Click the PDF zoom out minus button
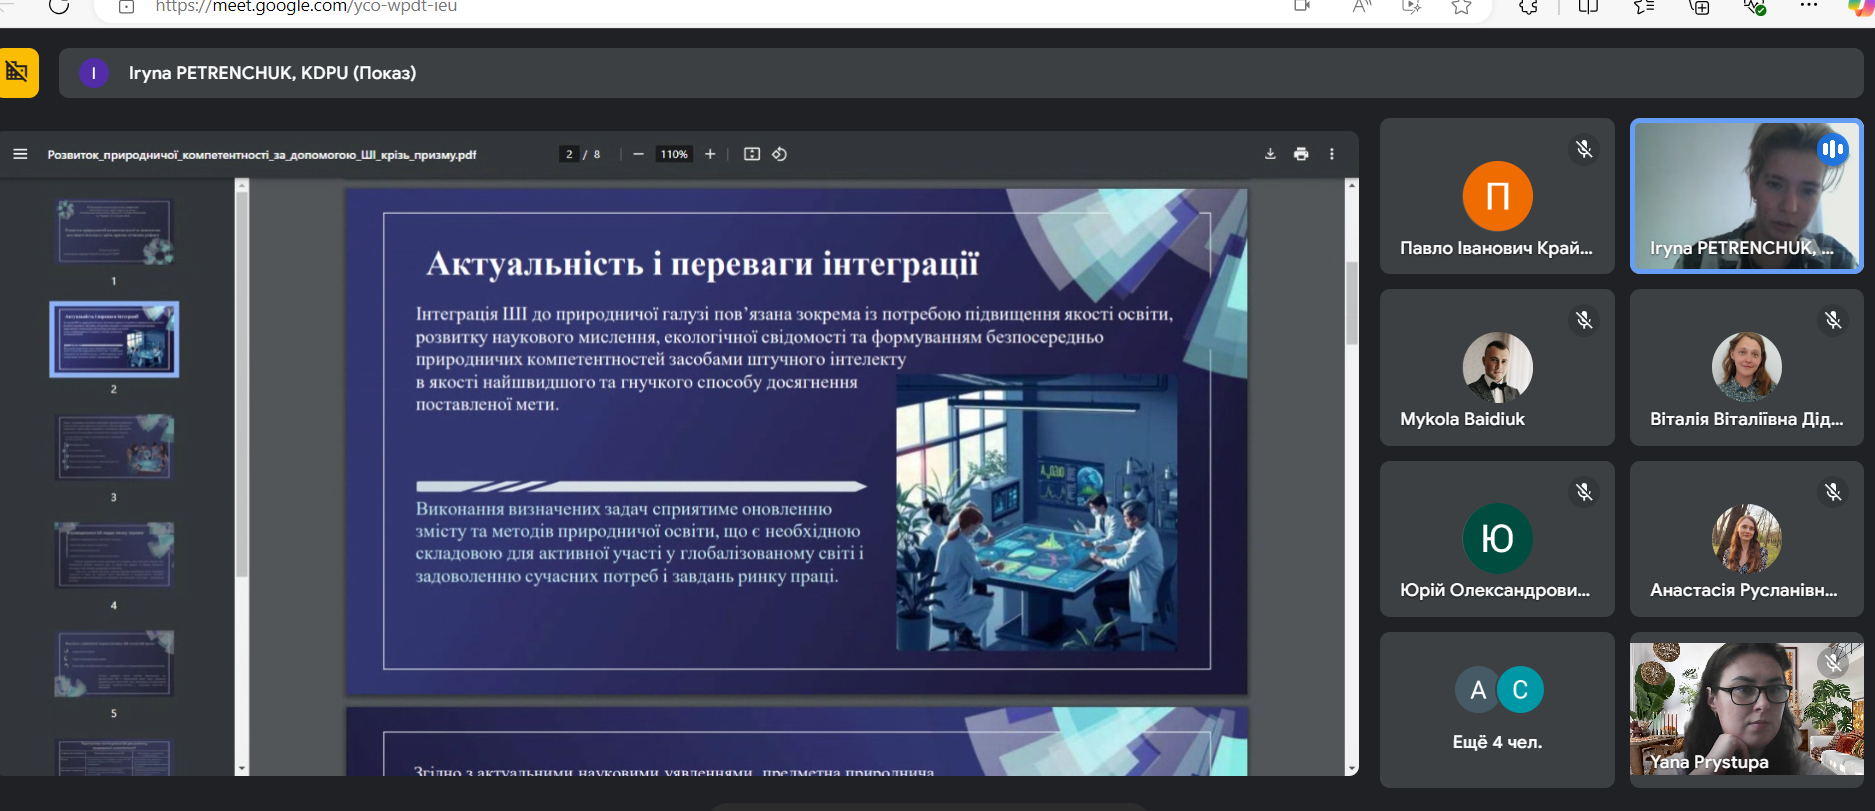This screenshot has width=1875, height=811. [638, 154]
